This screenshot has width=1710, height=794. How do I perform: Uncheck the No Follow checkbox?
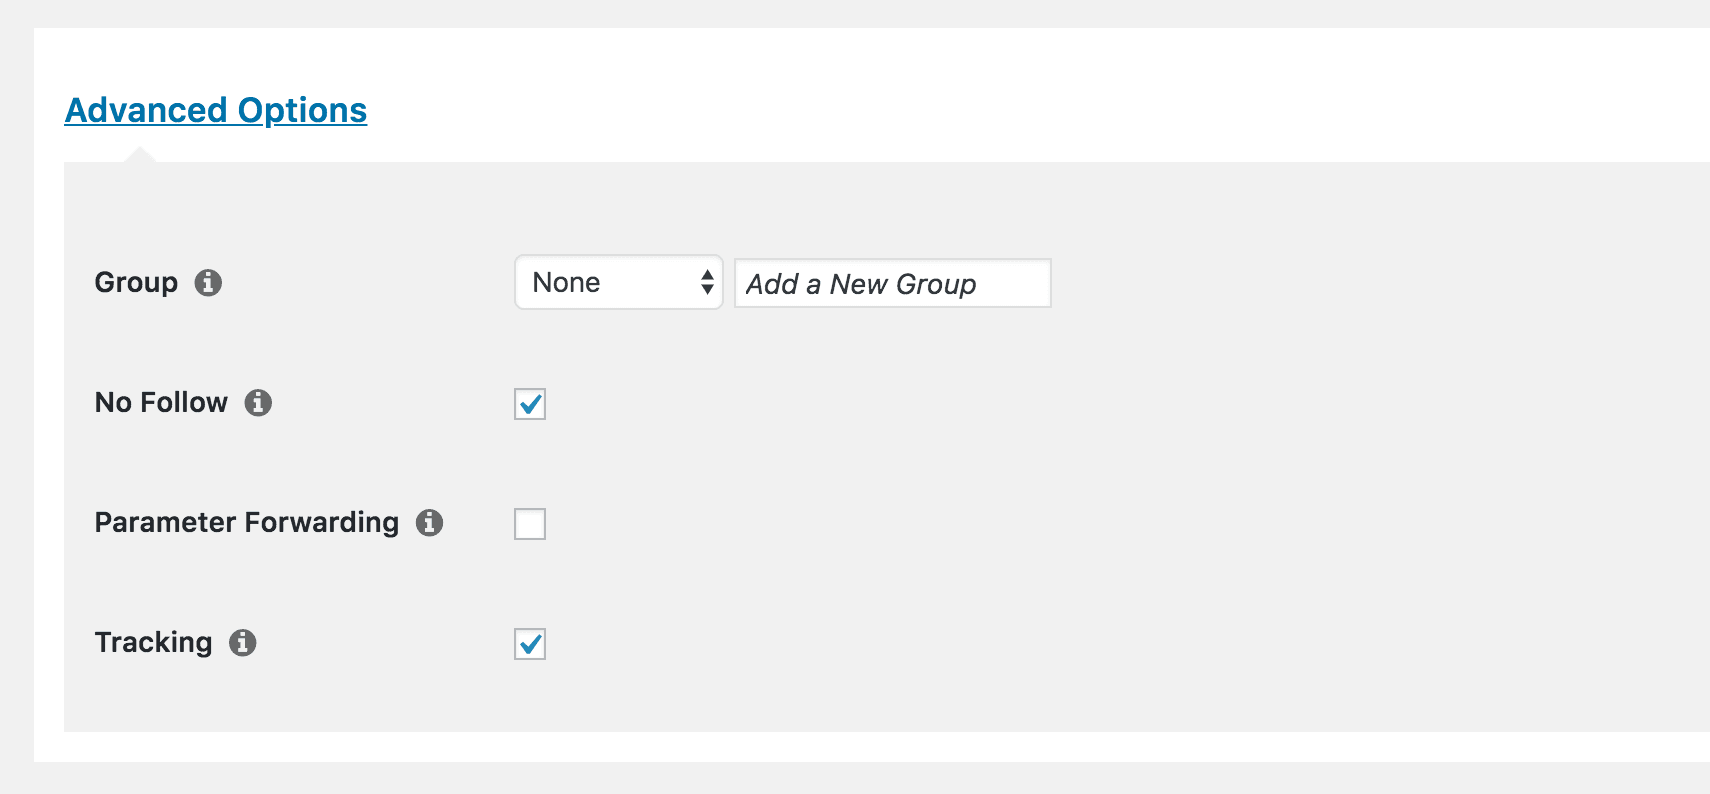pos(530,404)
